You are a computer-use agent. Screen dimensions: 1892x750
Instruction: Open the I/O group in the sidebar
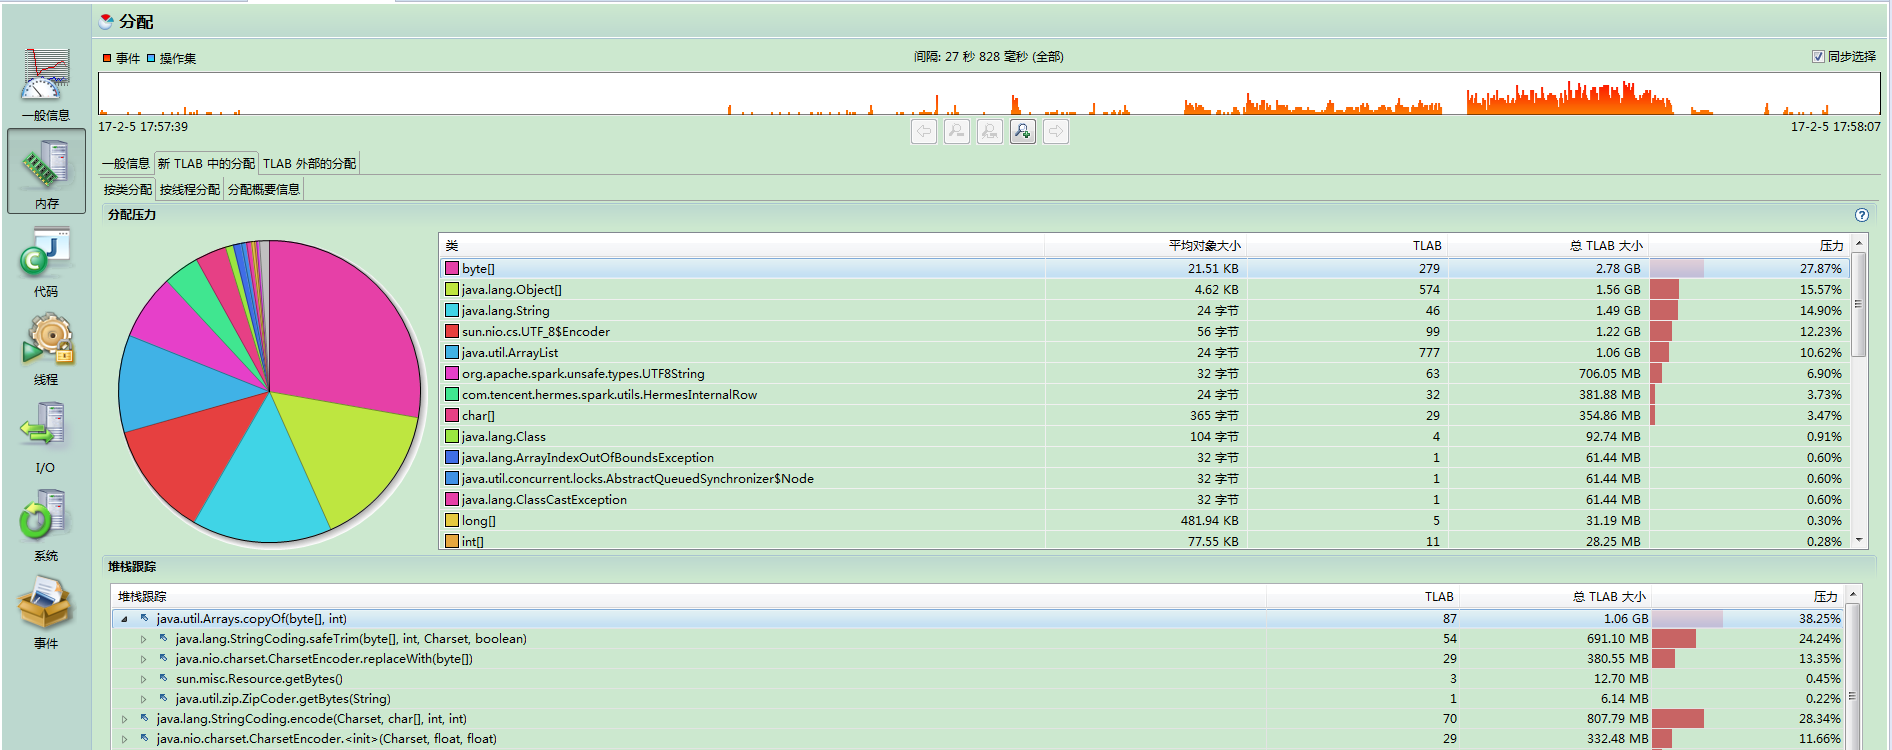(x=45, y=437)
